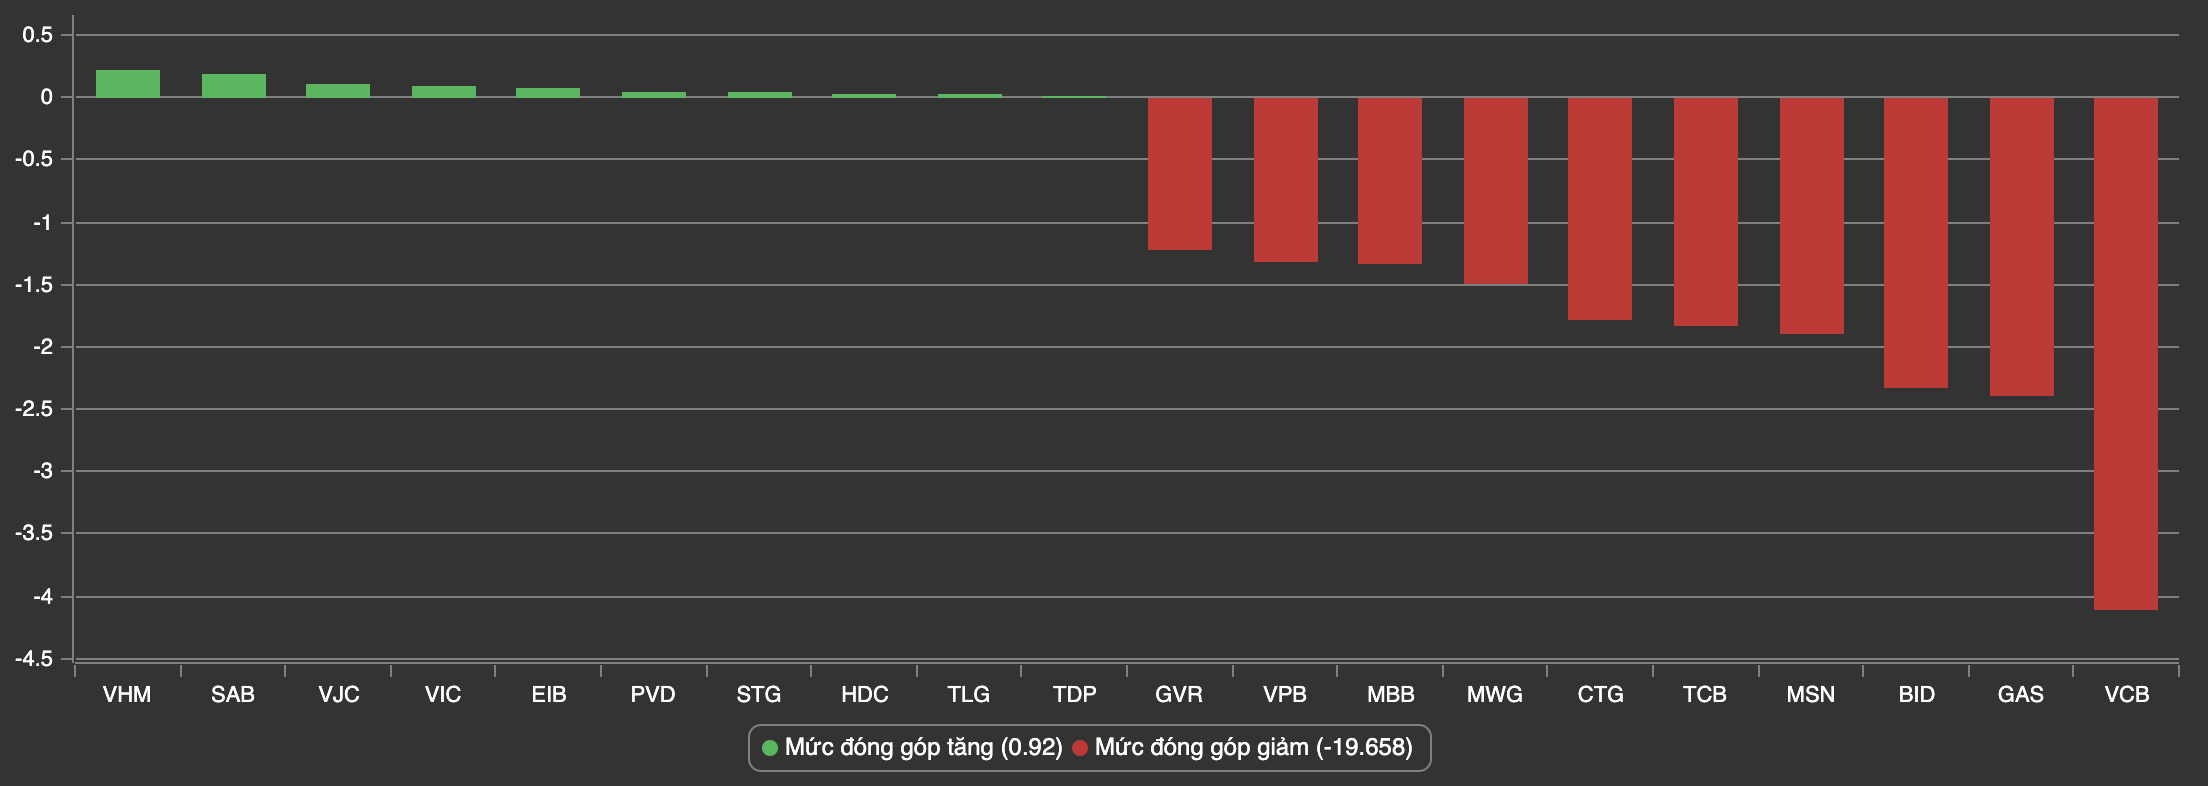Click the -2.5 y-axis value

point(33,409)
